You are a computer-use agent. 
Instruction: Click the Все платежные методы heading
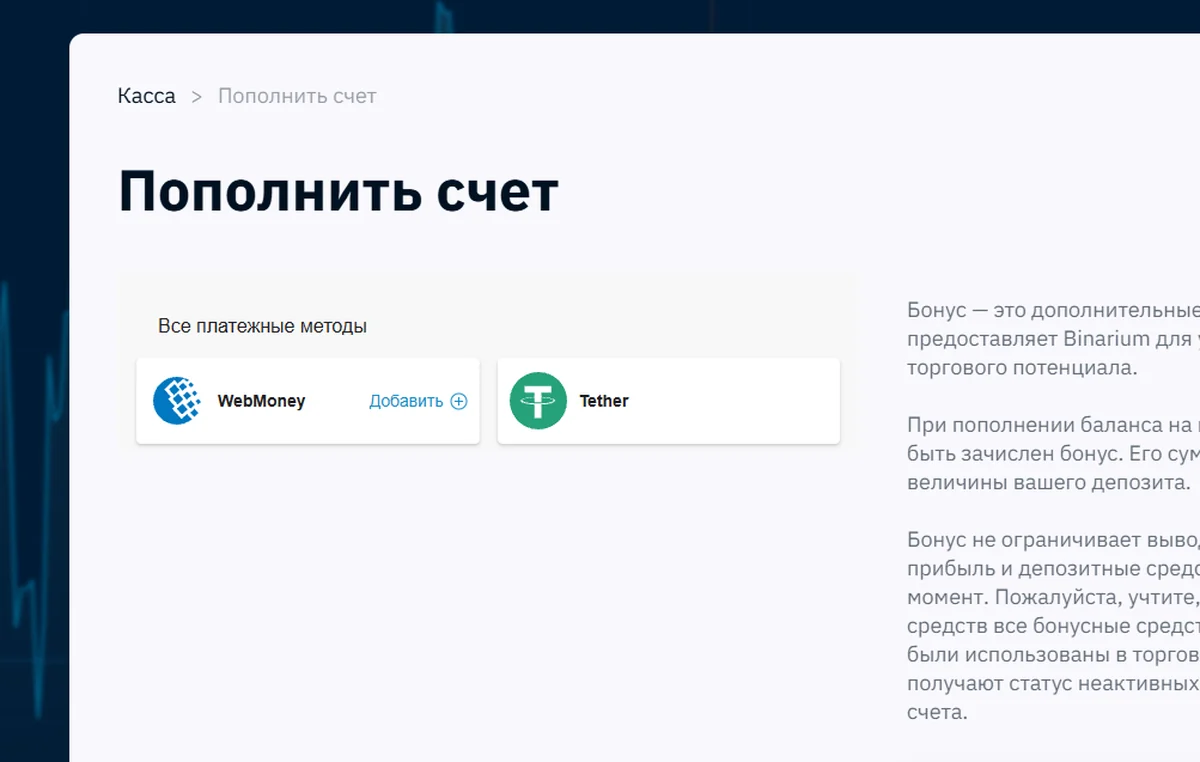(262, 326)
